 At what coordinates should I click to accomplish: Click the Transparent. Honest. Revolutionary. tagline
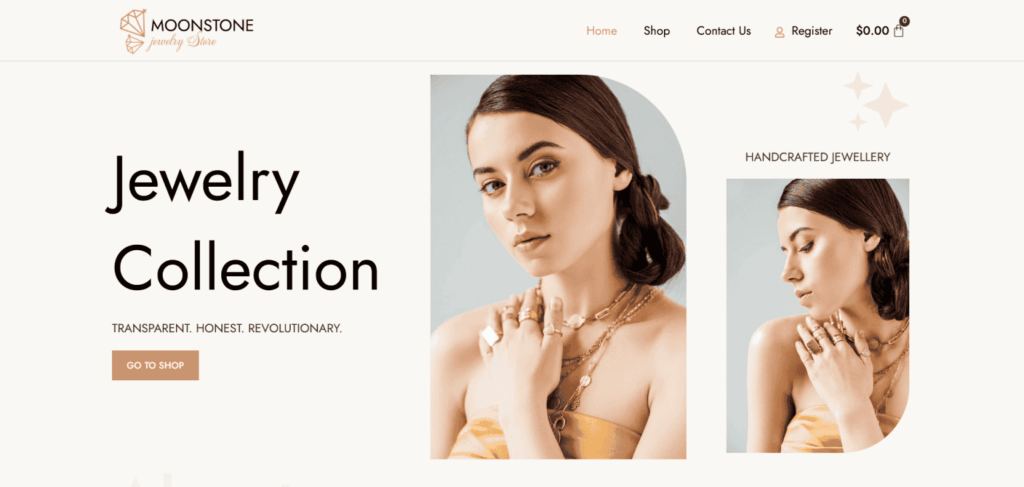click(x=227, y=328)
